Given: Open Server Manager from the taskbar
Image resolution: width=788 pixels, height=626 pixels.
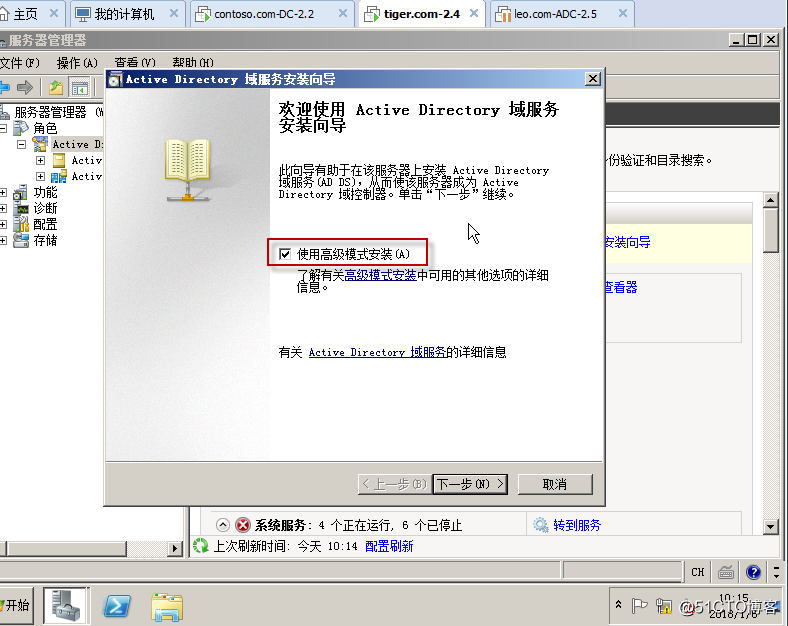Looking at the screenshot, I should point(66,605).
